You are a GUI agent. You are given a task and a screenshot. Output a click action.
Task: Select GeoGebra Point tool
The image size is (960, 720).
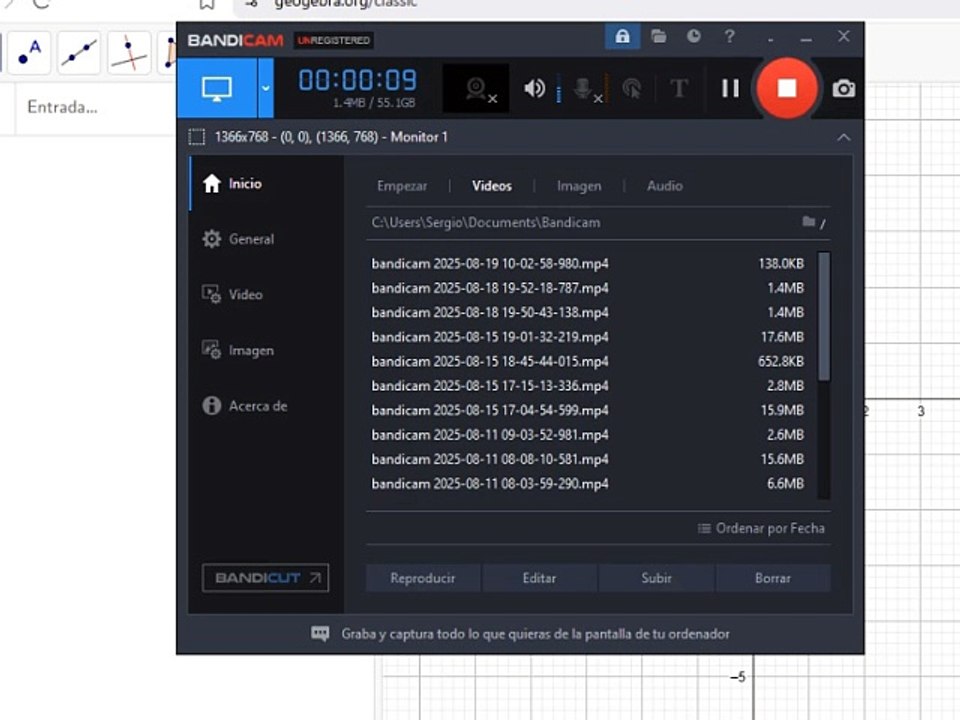pos(29,53)
